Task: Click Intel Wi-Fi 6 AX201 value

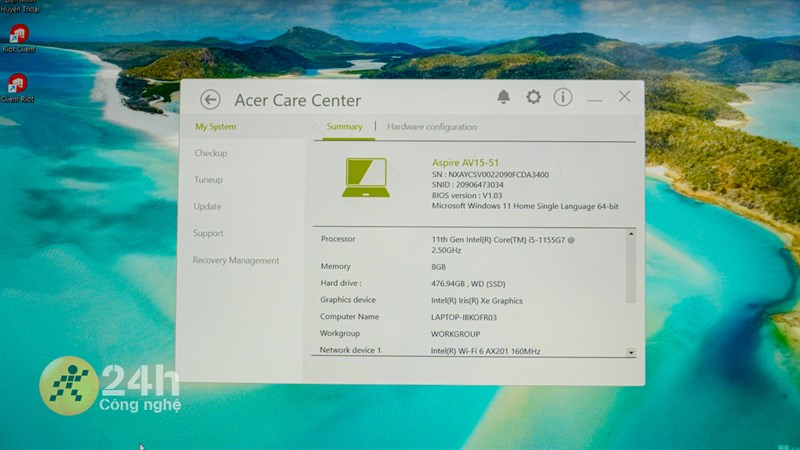Action: pos(485,351)
